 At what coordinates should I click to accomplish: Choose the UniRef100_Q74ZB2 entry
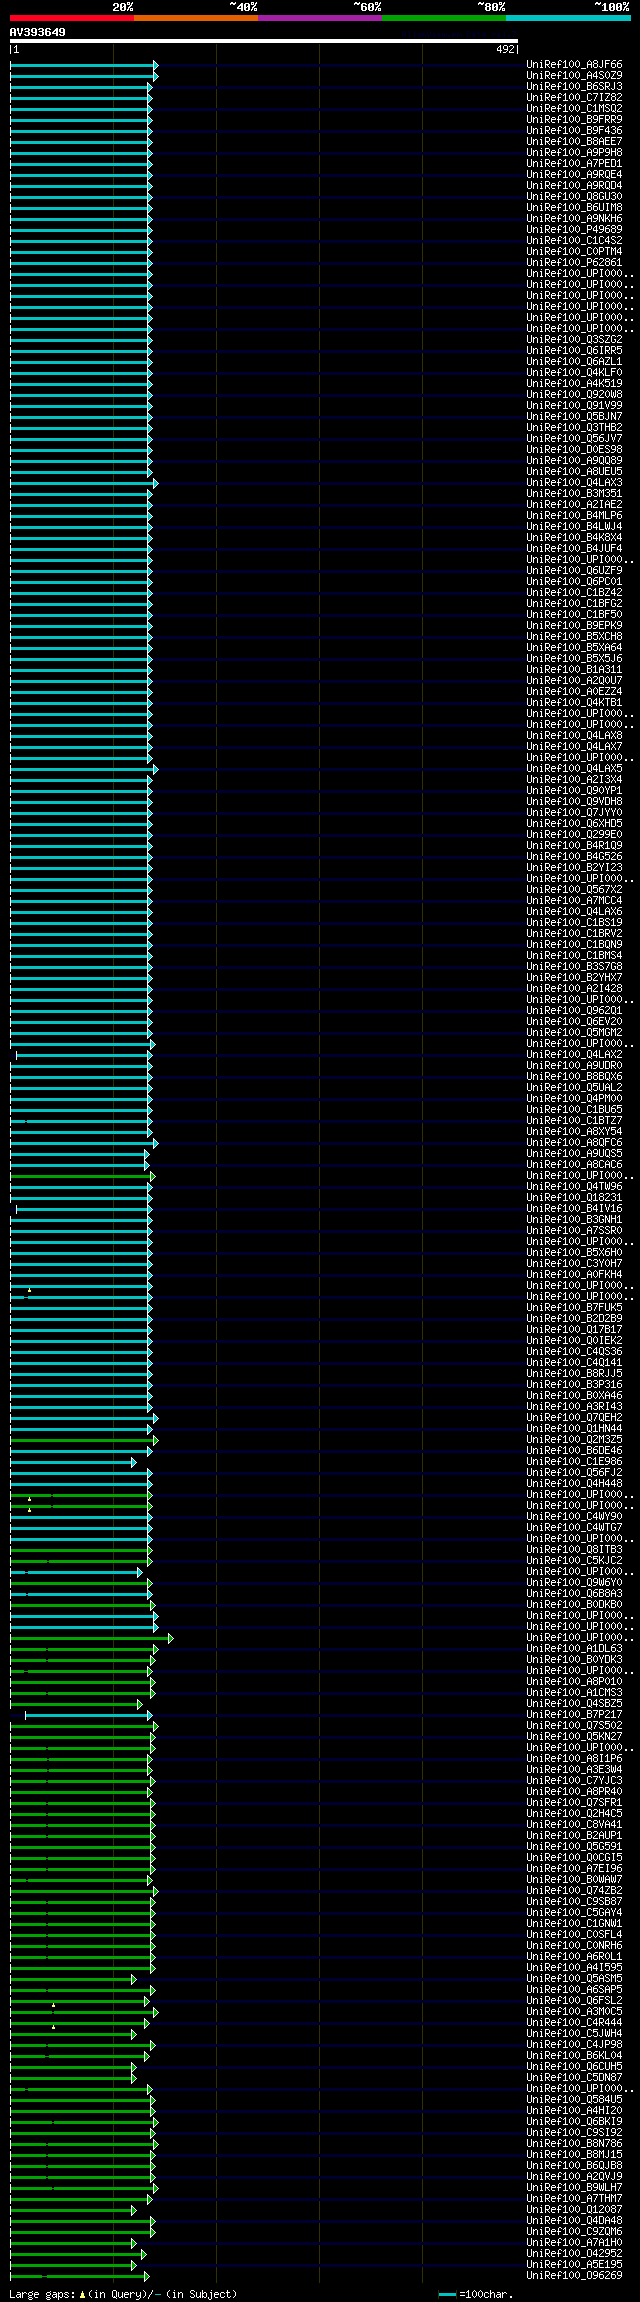coord(574,1891)
